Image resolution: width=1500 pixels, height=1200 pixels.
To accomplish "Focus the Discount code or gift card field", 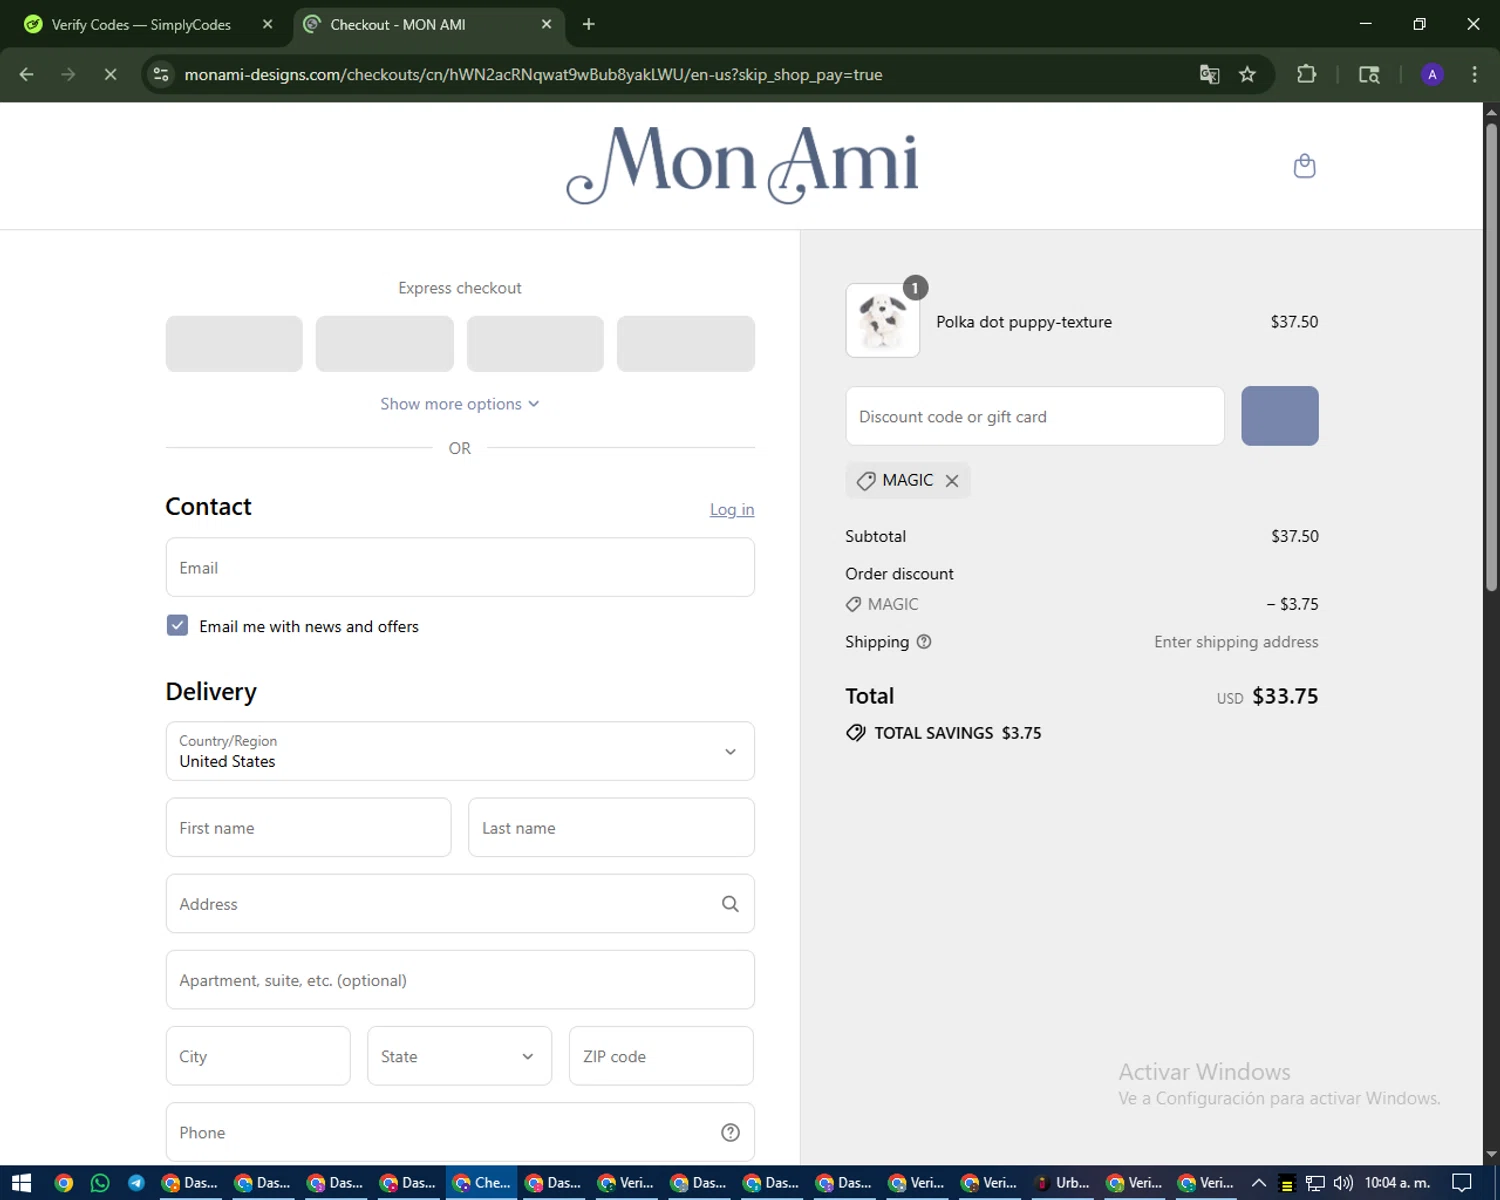I will (1035, 416).
